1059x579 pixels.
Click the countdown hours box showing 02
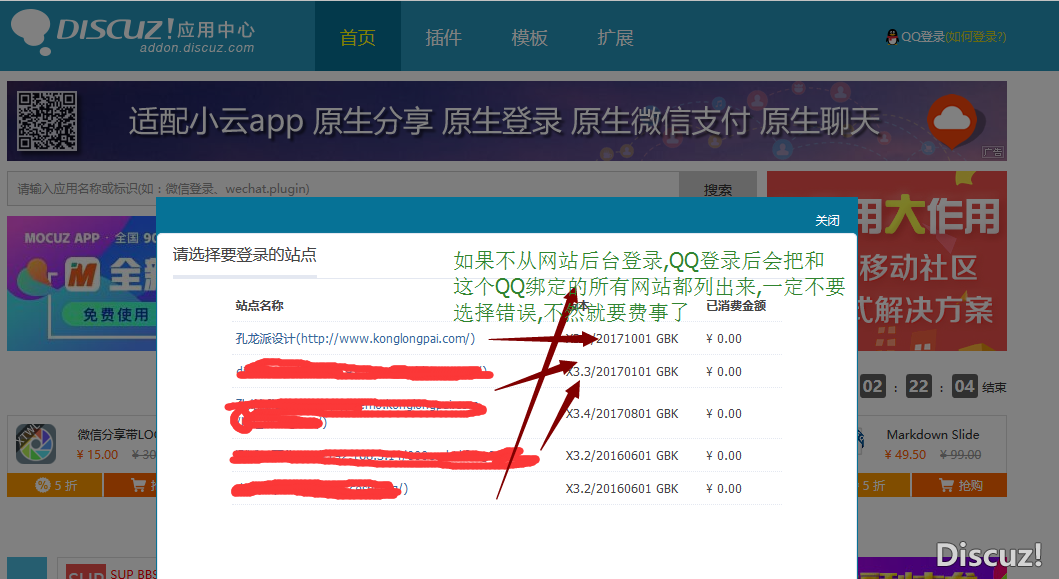coord(873,386)
